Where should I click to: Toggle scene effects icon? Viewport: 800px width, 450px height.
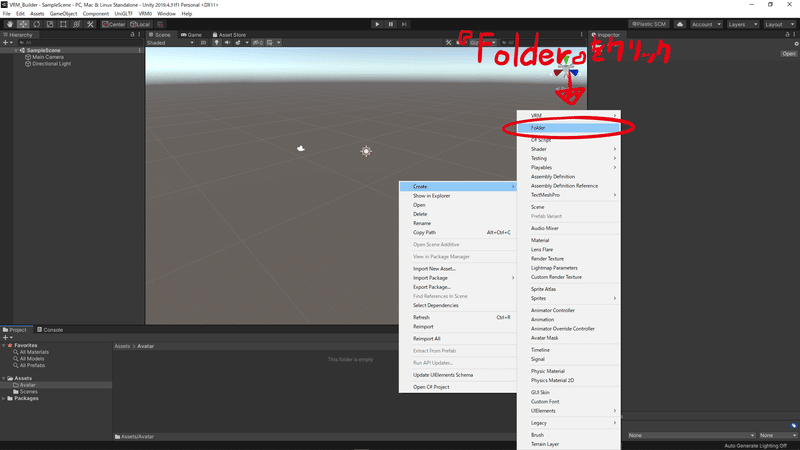pyautogui.click(x=238, y=43)
